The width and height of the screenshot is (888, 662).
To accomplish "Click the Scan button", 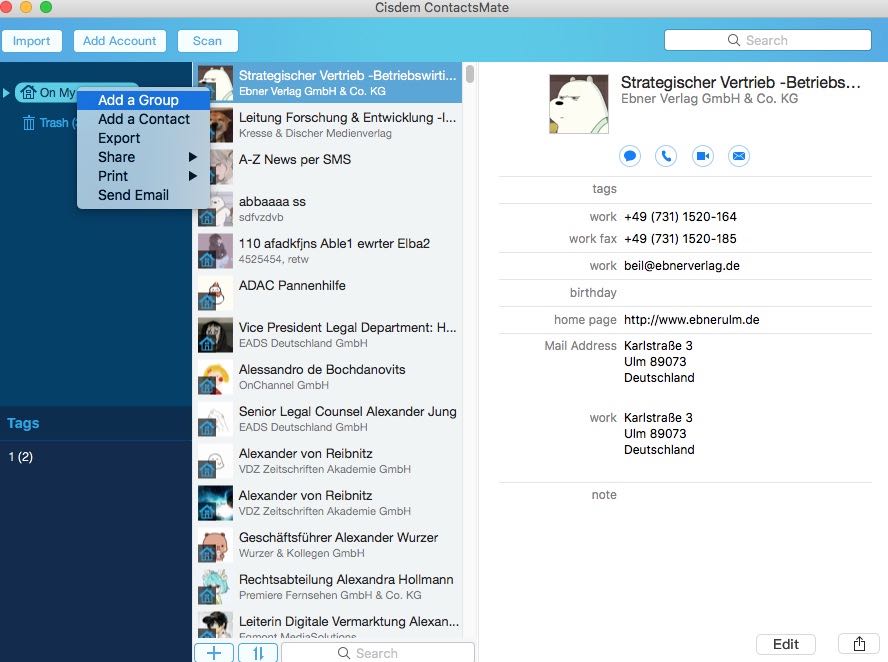I will click(207, 41).
